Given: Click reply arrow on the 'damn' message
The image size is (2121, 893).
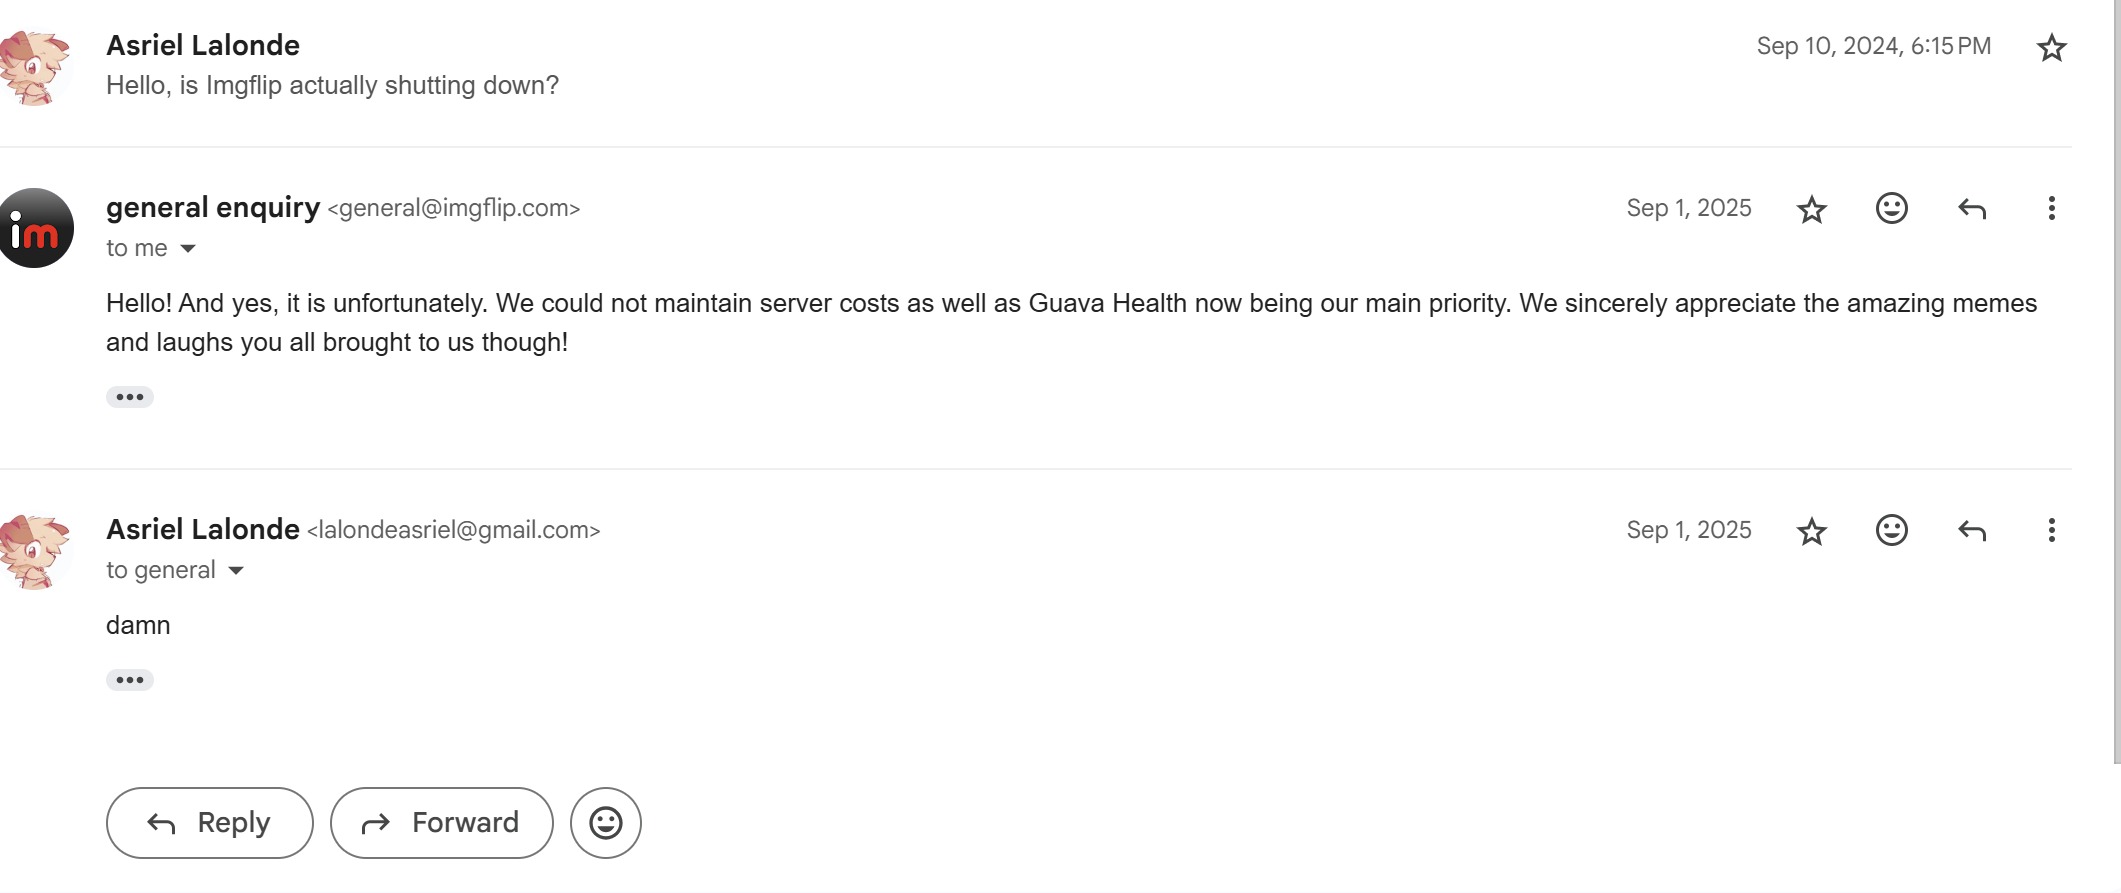Looking at the screenshot, I should (x=1971, y=530).
